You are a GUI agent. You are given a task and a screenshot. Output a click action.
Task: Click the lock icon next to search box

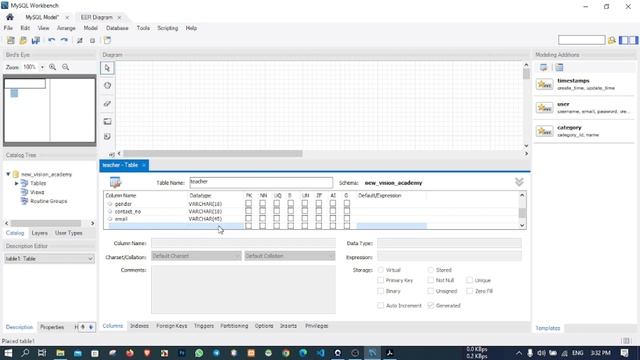click(x=611, y=40)
